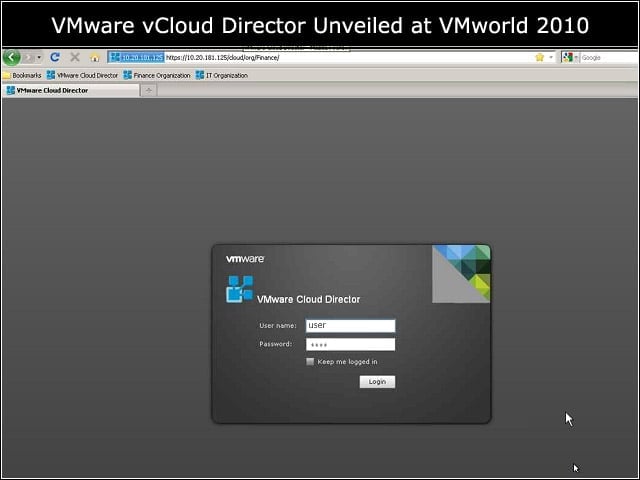Click the site identity badge 10.20.181.125
Viewport: 640px width, 480px height.
(137, 58)
